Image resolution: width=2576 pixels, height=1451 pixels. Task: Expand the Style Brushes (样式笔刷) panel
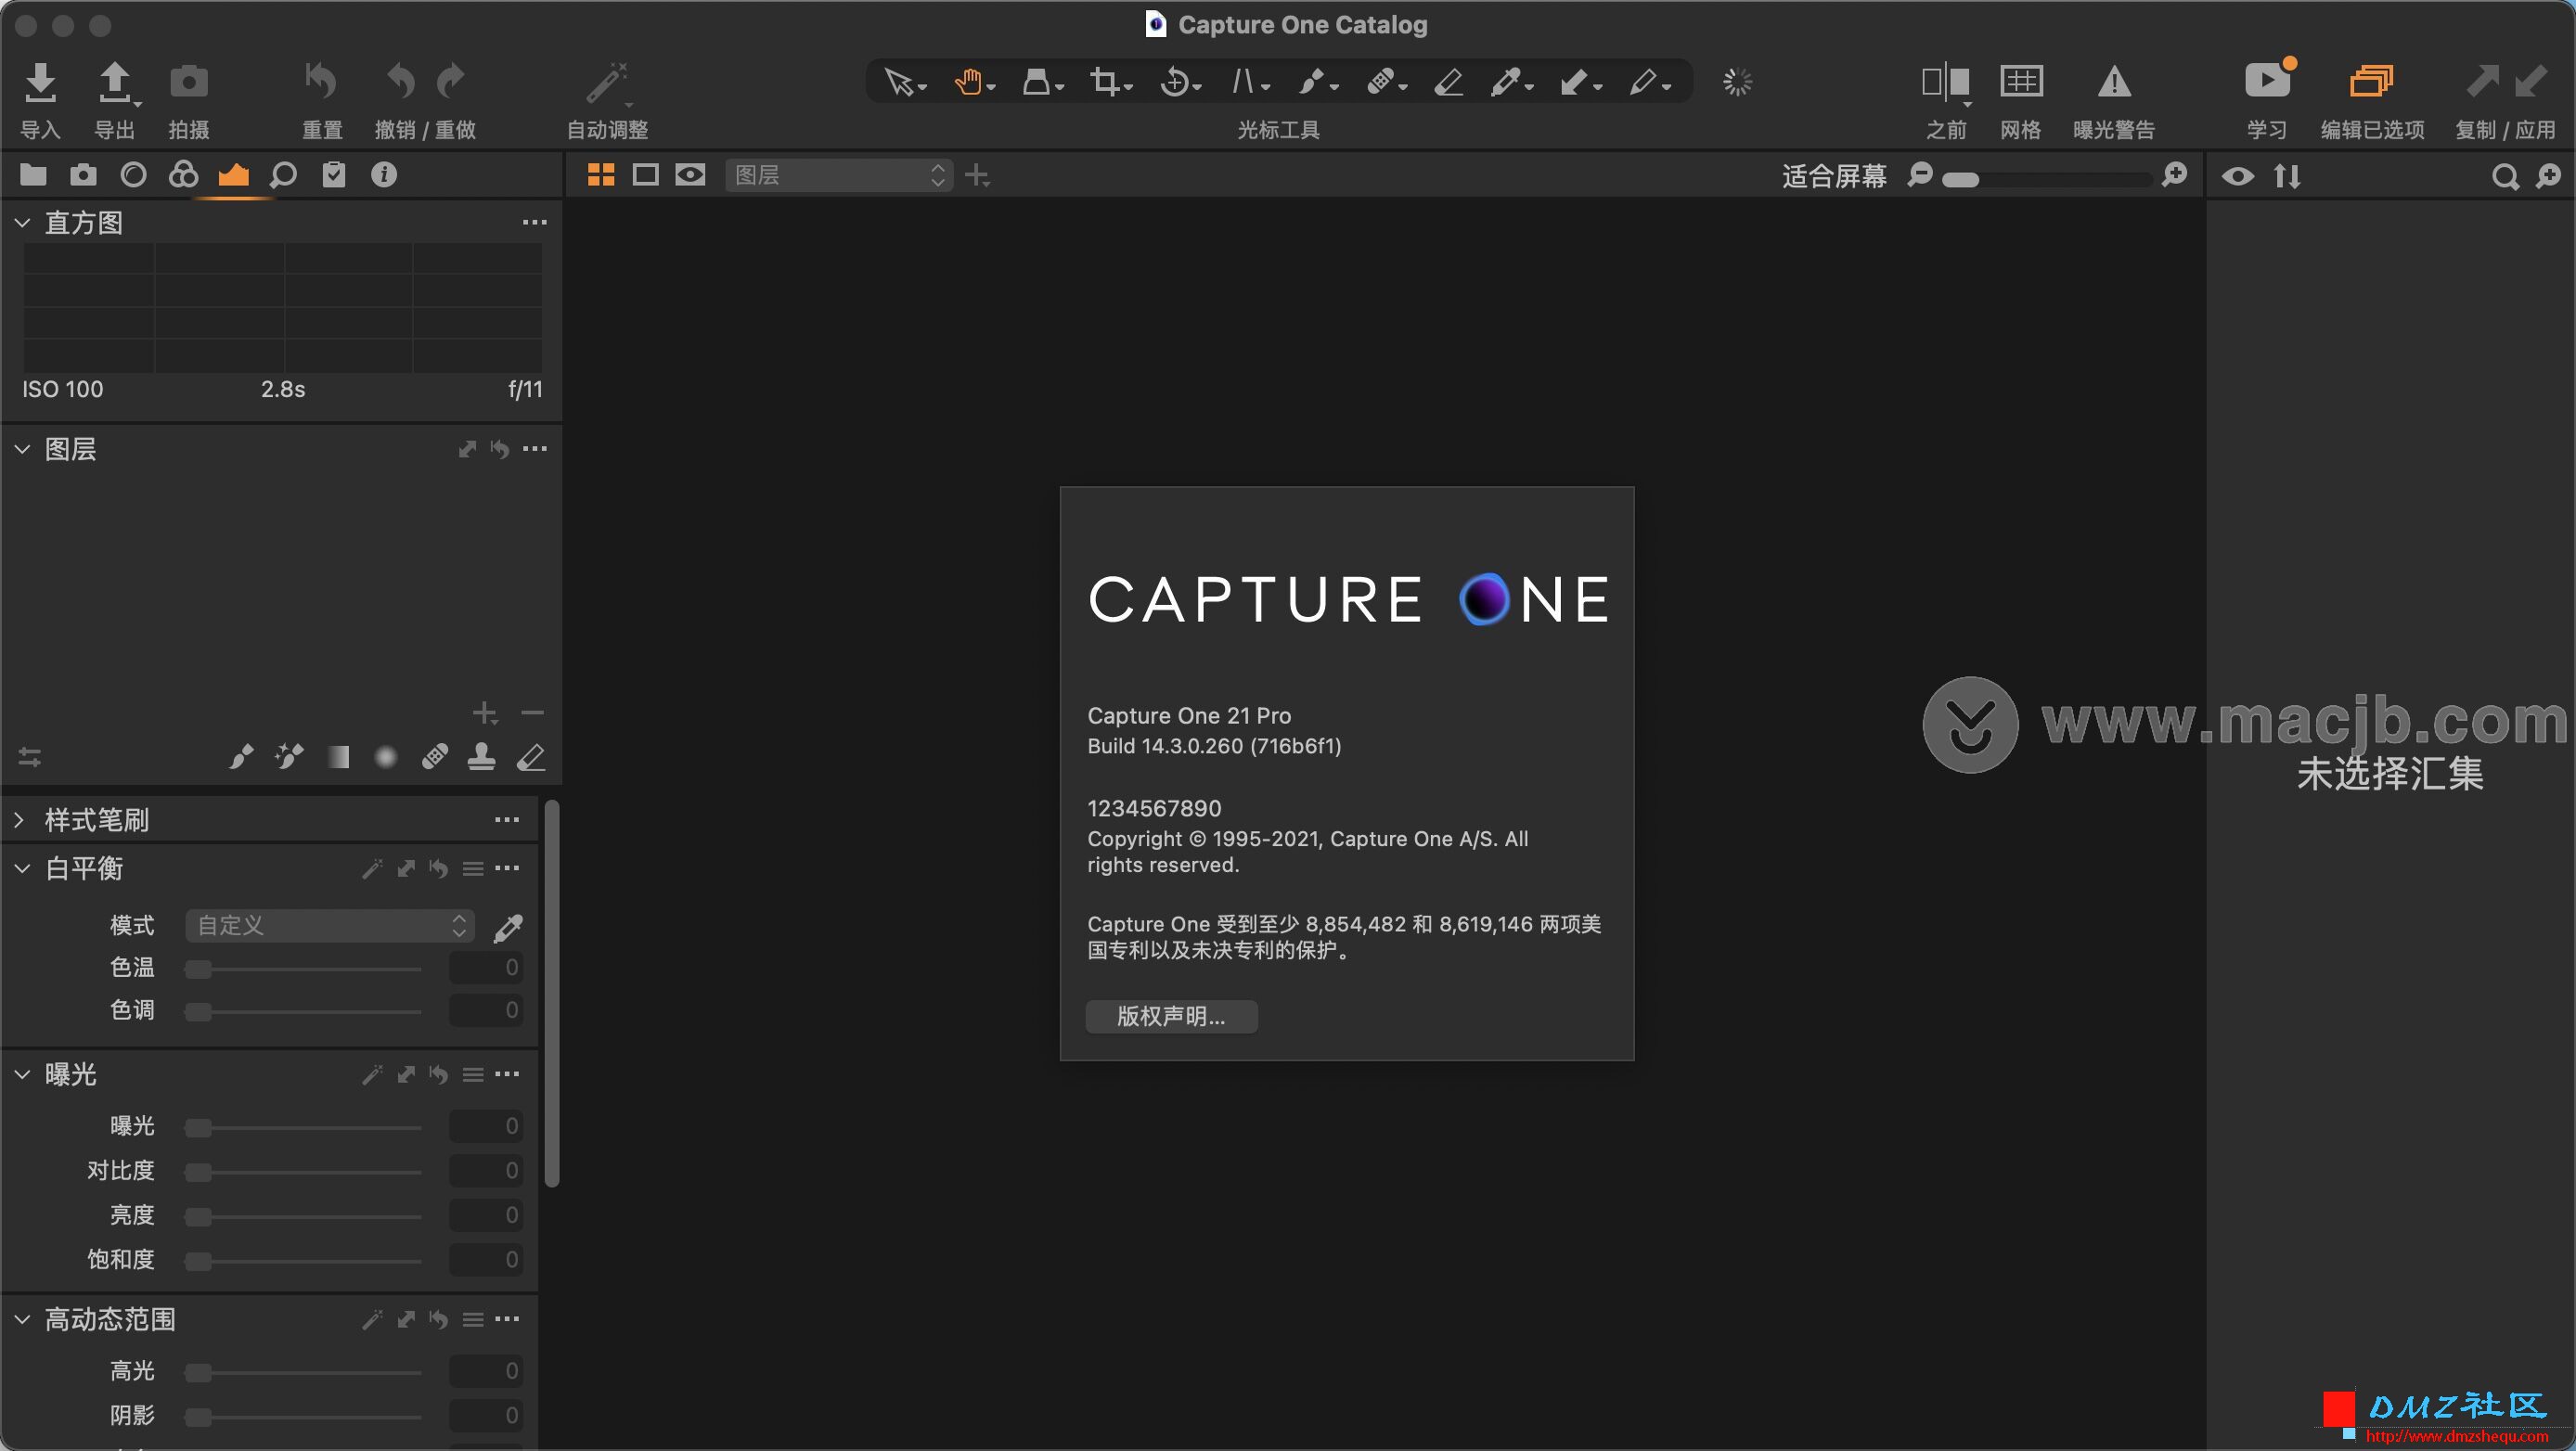[x=20, y=820]
